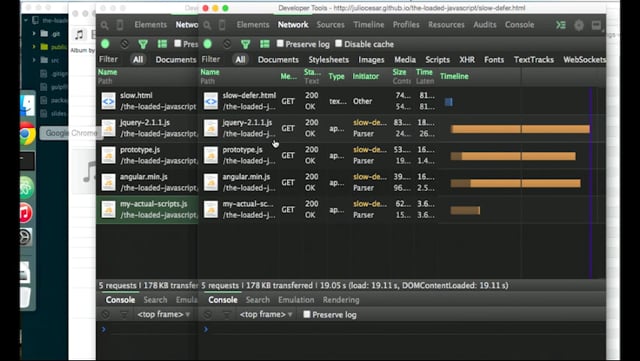Select angular.min.js in front Network list
Image resolution: width=640 pixels, height=361 pixels.
[x=402, y=183]
